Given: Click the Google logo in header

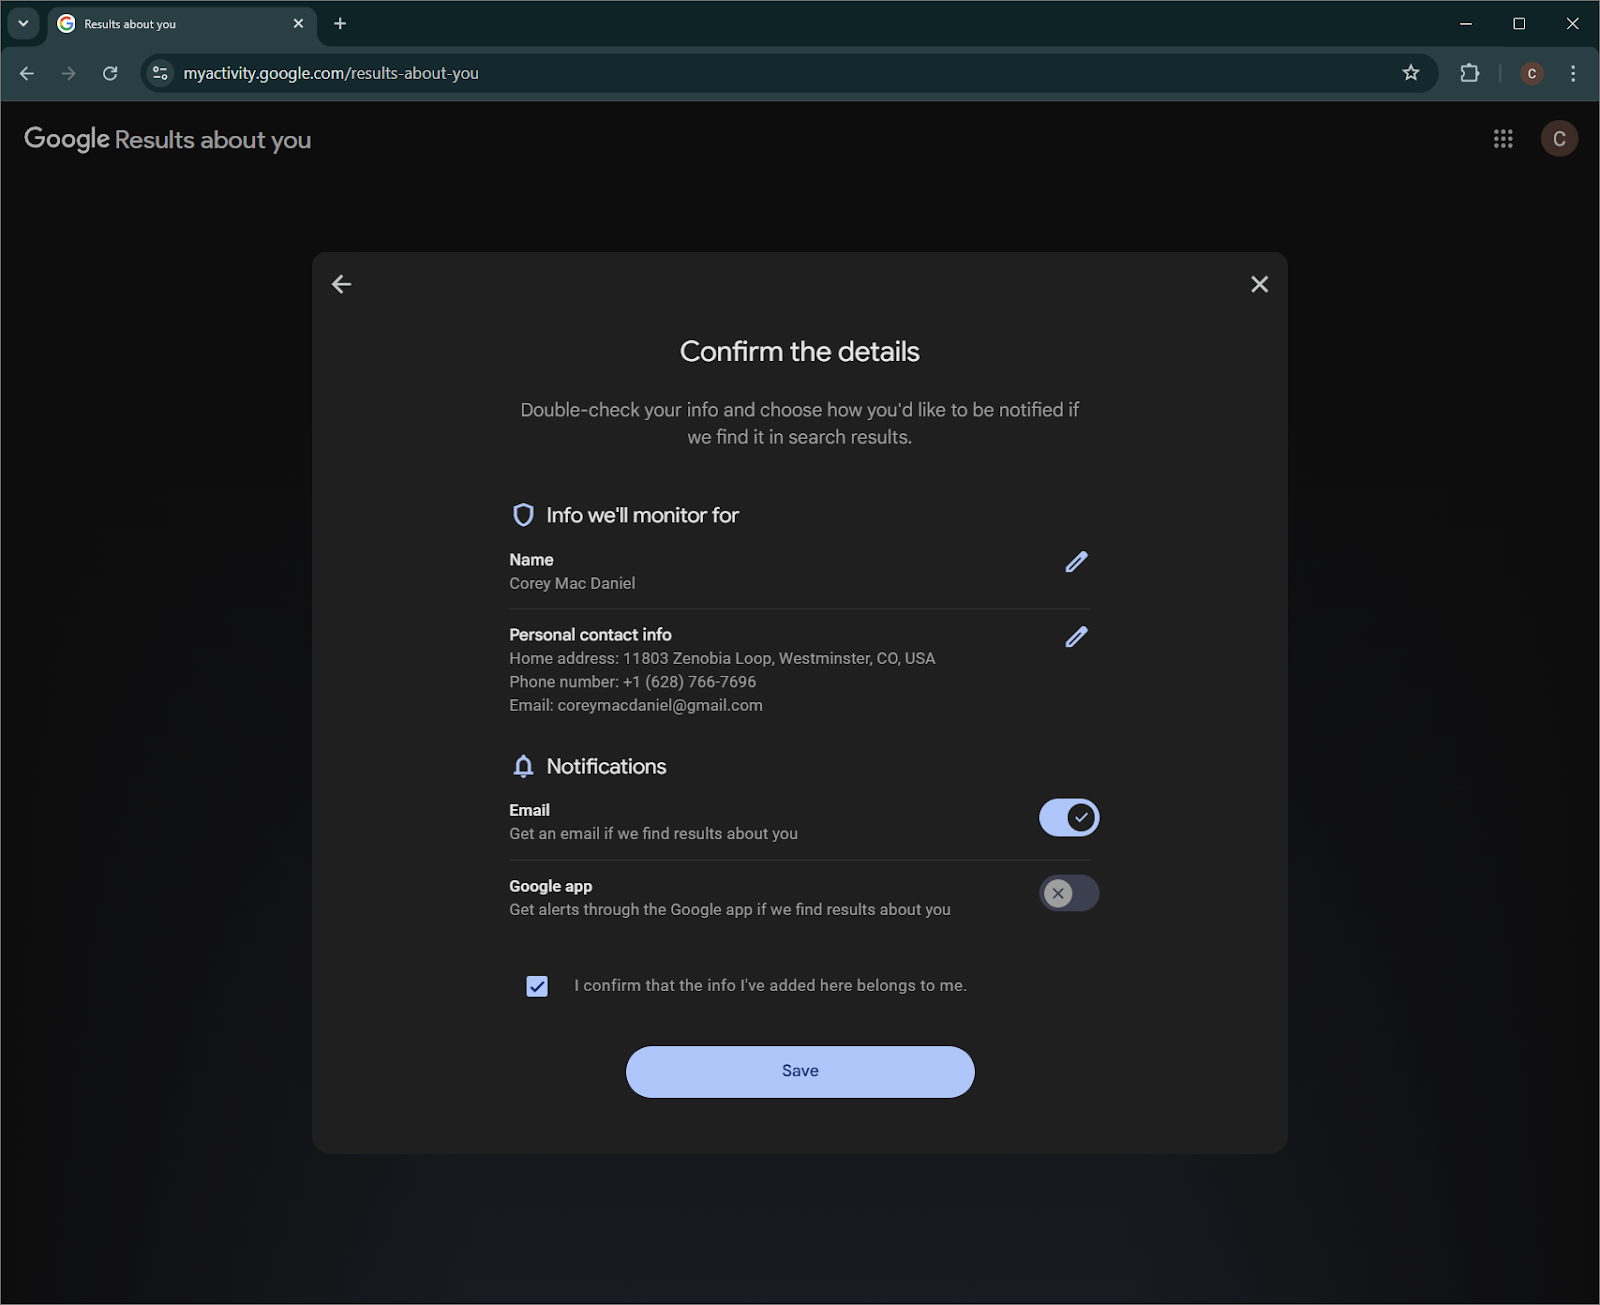Looking at the screenshot, I should [x=67, y=139].
